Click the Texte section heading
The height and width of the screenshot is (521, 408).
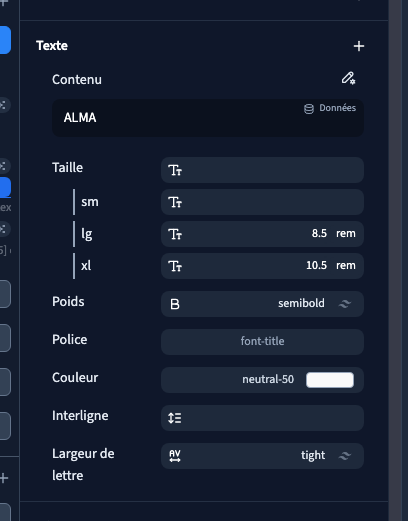coord(52,46)
